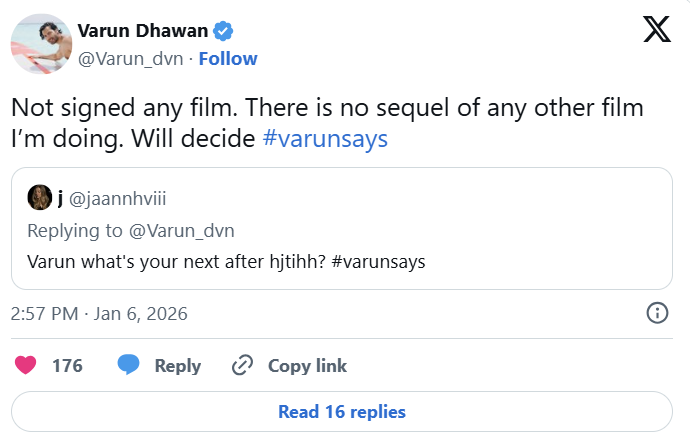
Task: Follow the Varun_dvn account
Action: point(228,58)
